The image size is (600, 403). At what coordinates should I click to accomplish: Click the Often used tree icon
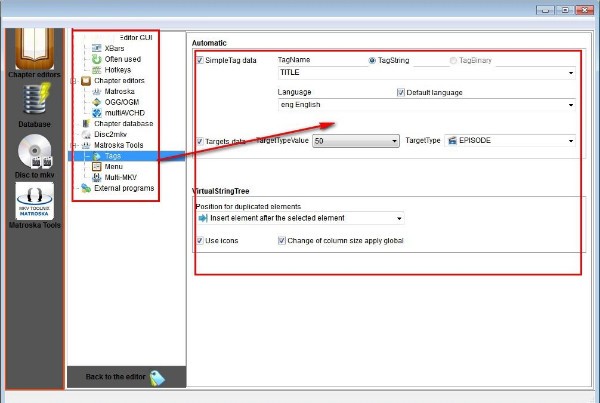coord(97,59)
